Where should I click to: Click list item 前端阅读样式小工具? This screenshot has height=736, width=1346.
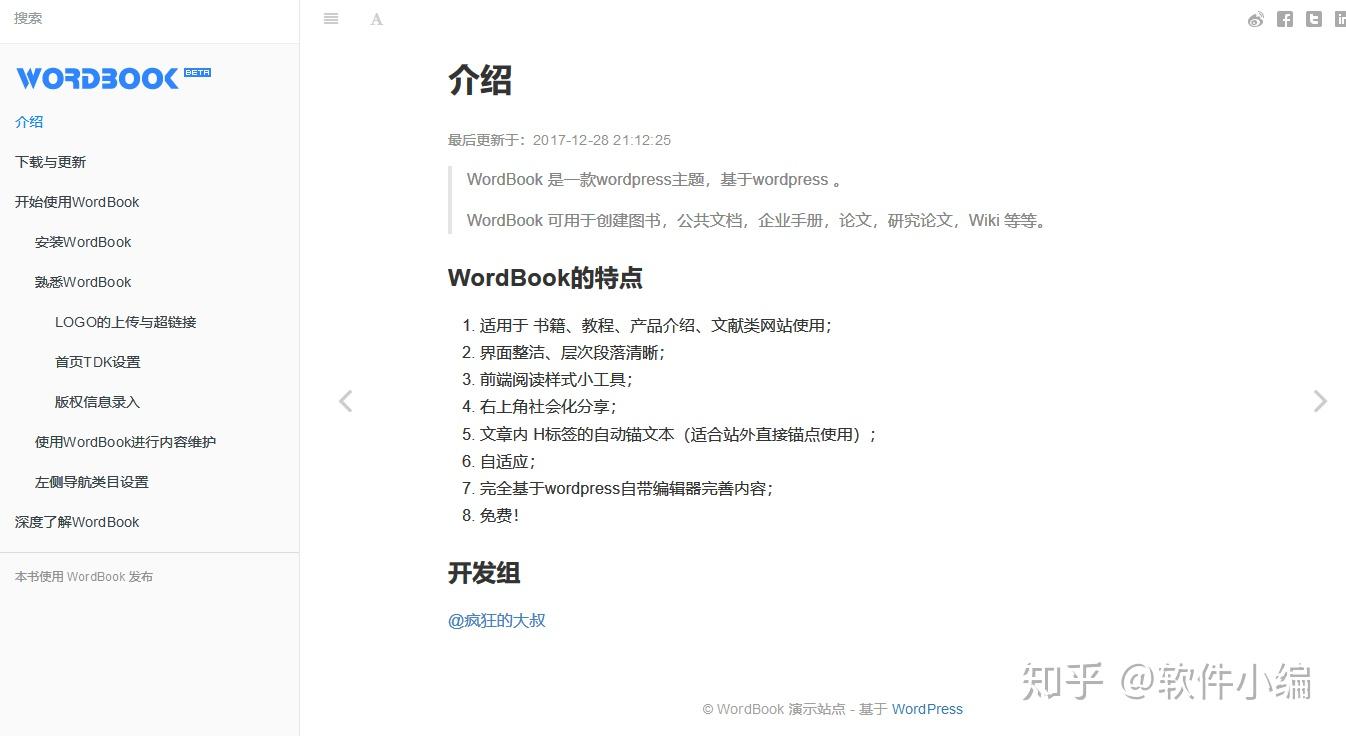pyautogui.click(x=556, y=380)
